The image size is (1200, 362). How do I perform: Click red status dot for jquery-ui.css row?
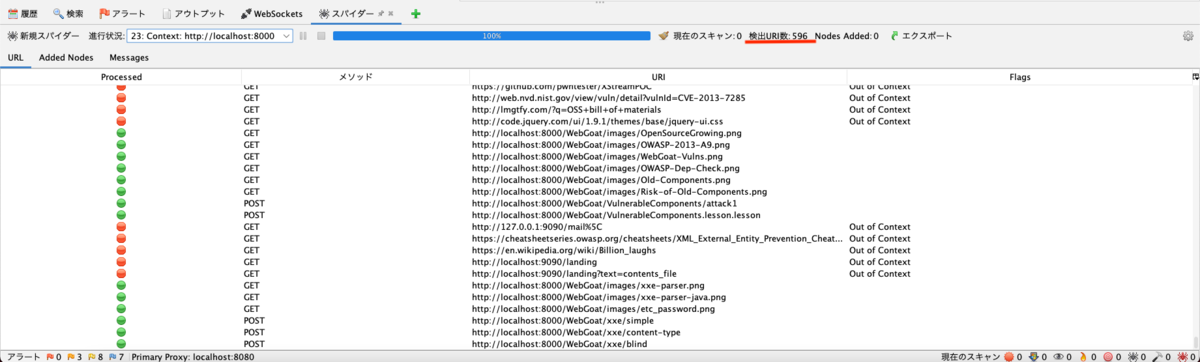121,122
